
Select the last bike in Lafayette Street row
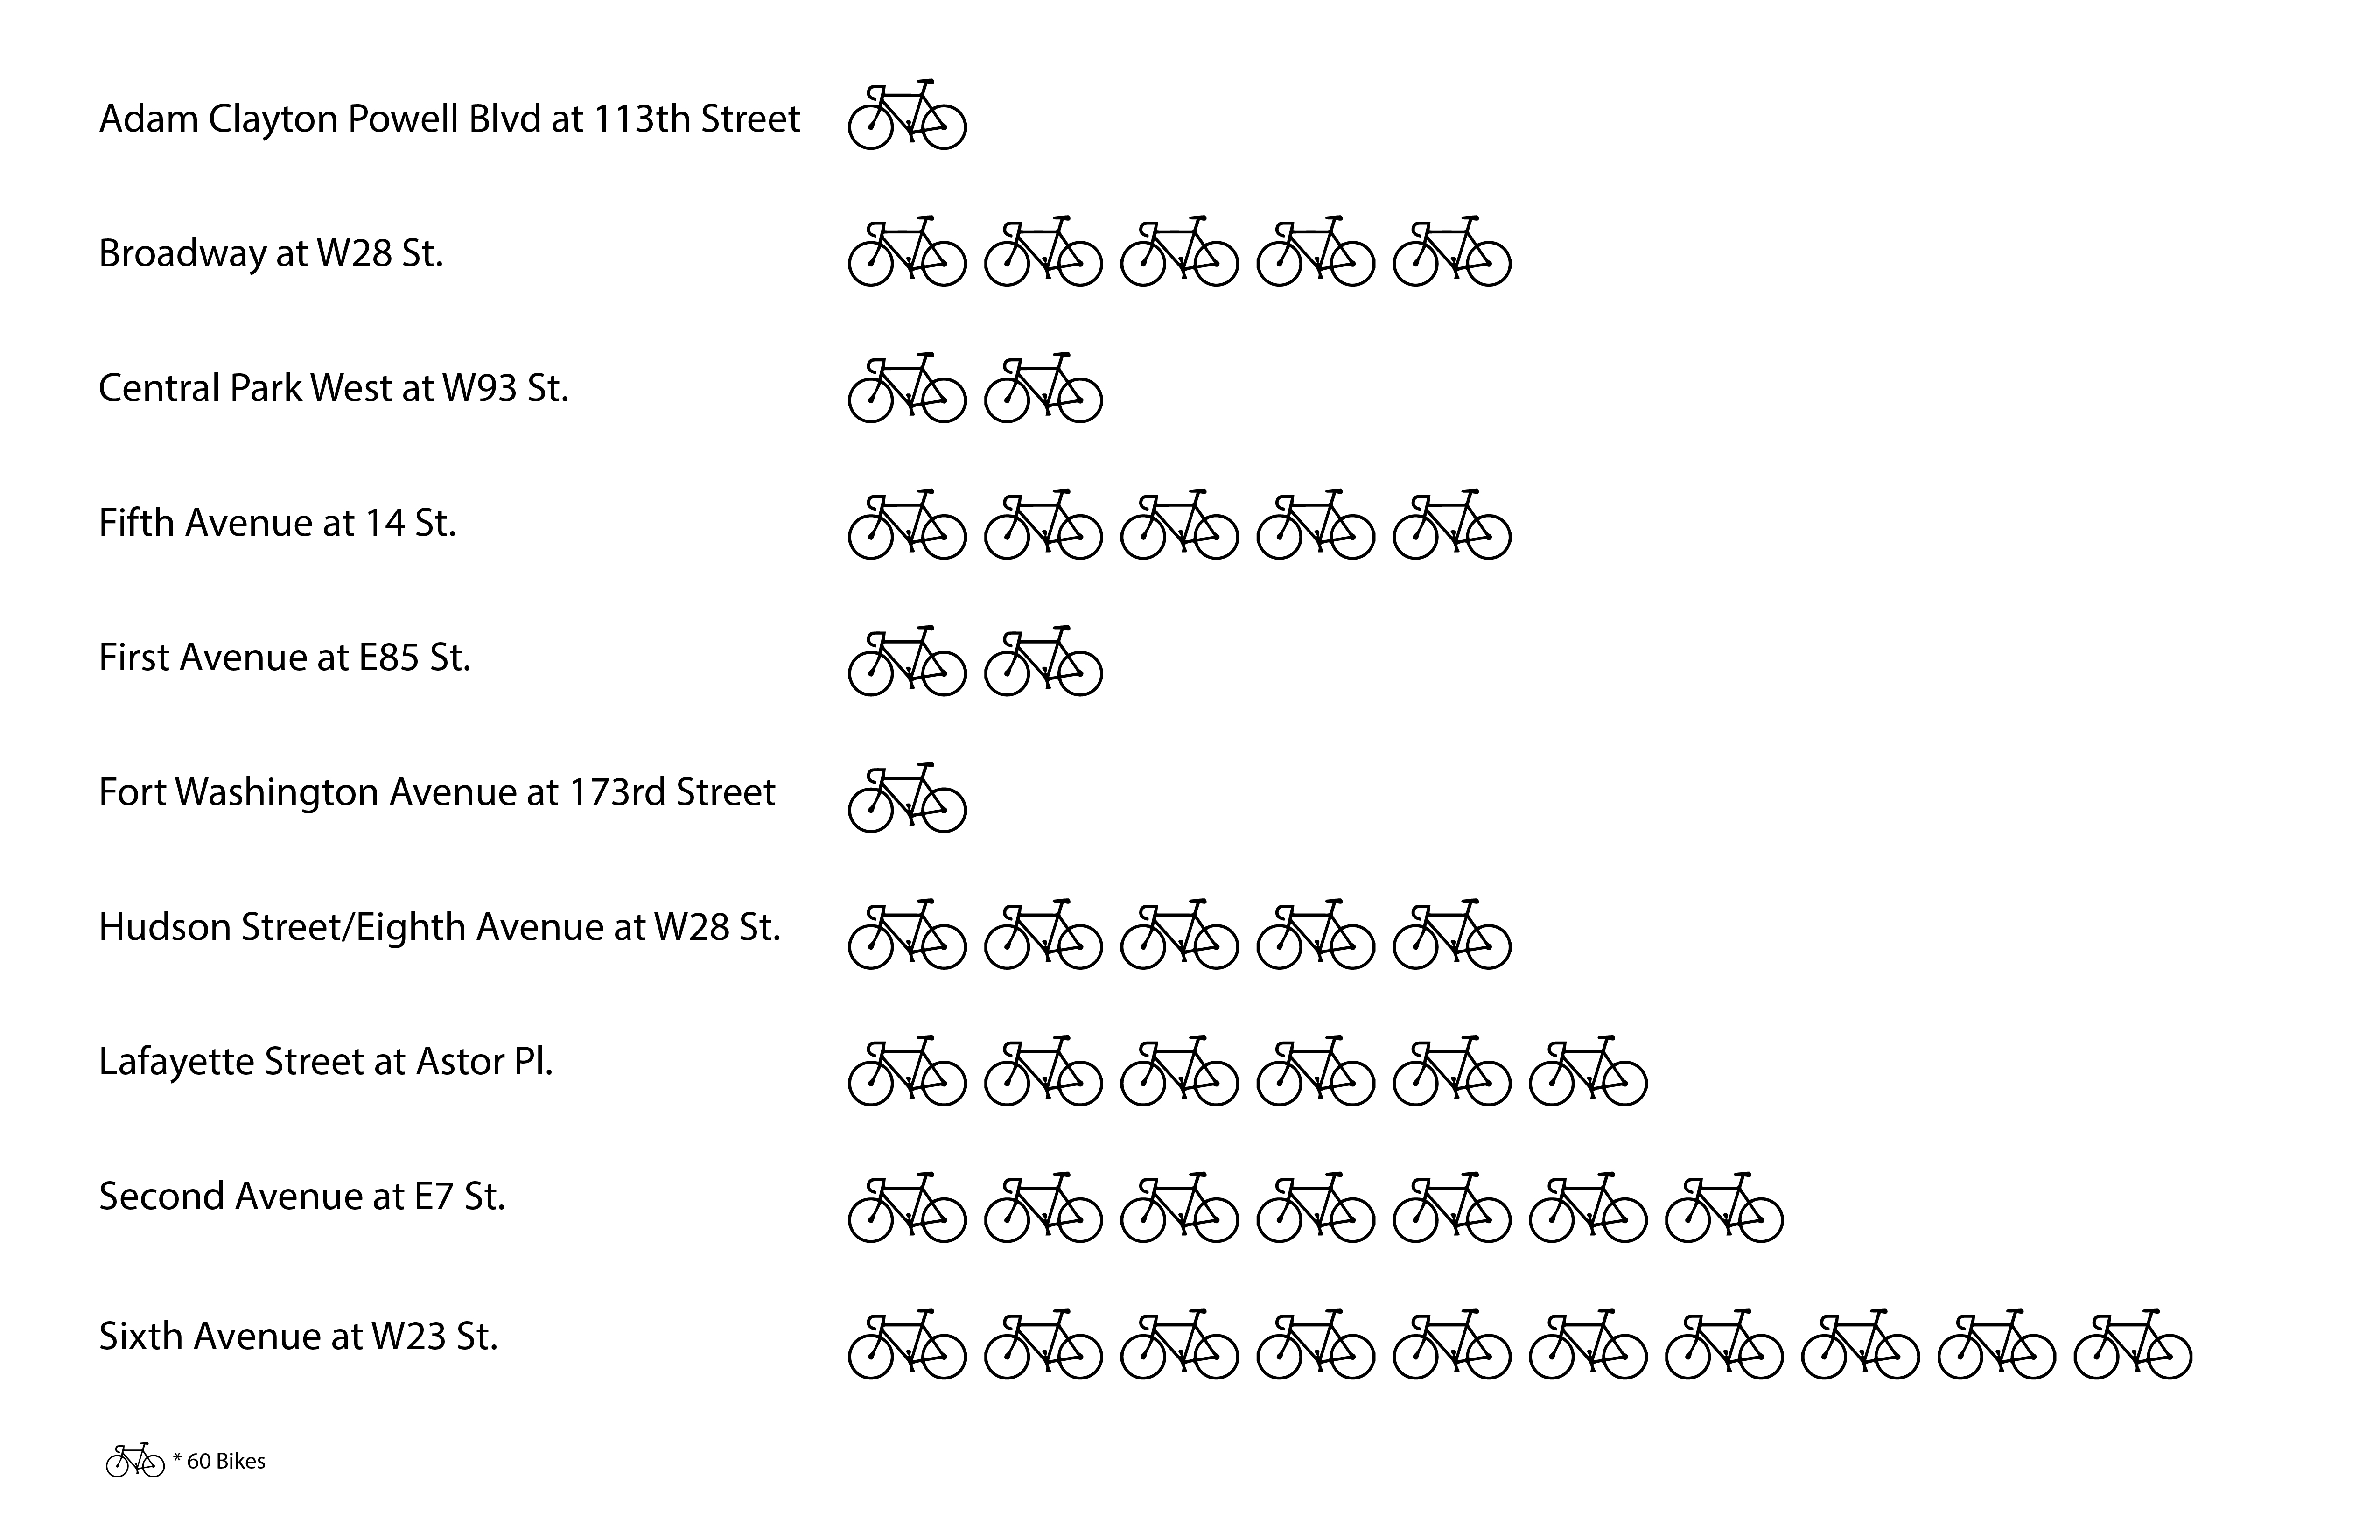(x=1587, y=1071)
